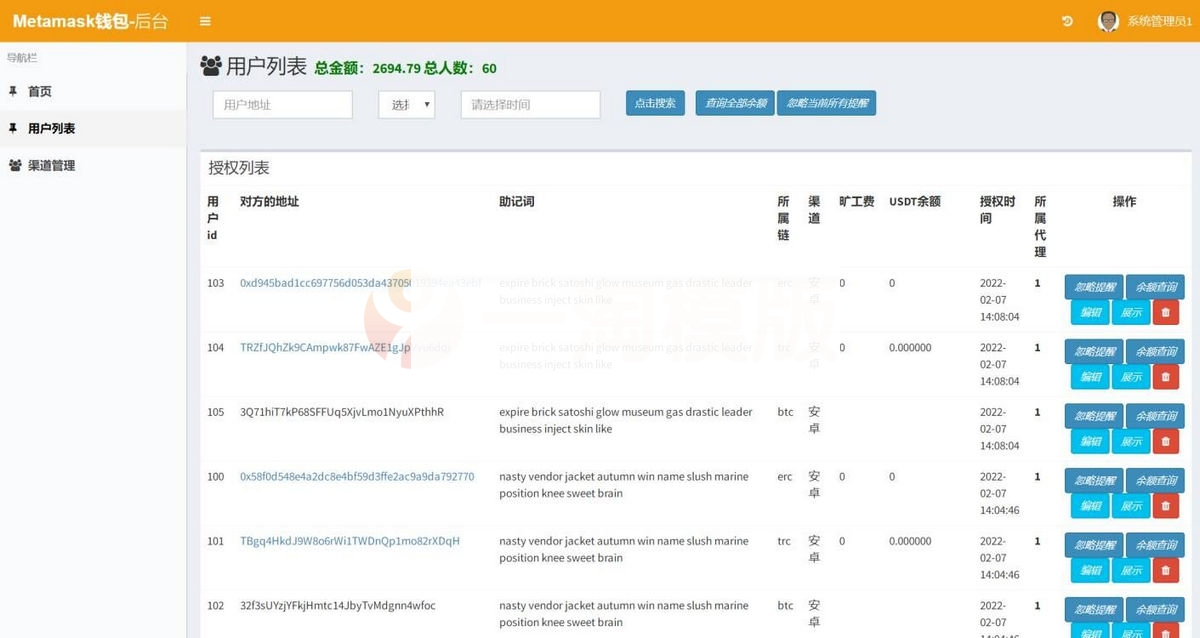Screen dimensions: 1200x638
Task: Click the refresh history icon in top bar
Action: click(x=1068, y=20)
